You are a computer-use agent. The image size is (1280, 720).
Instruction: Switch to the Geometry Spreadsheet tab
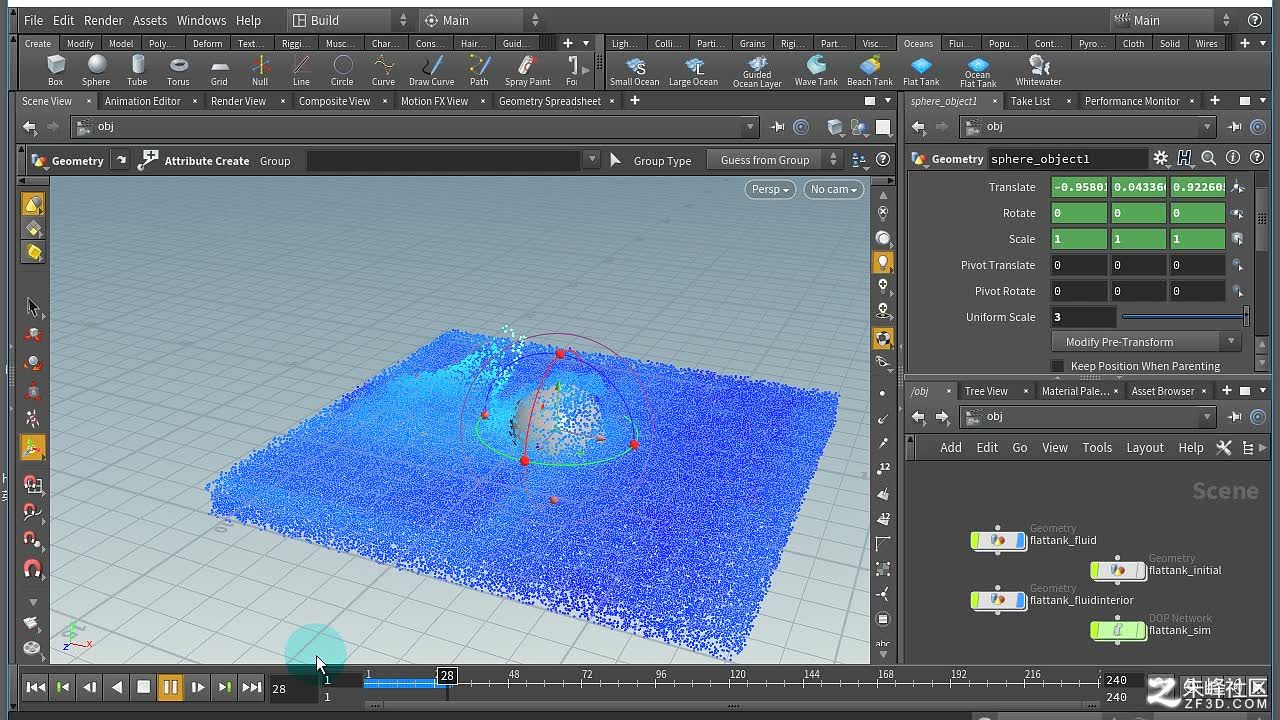[549, 101]
